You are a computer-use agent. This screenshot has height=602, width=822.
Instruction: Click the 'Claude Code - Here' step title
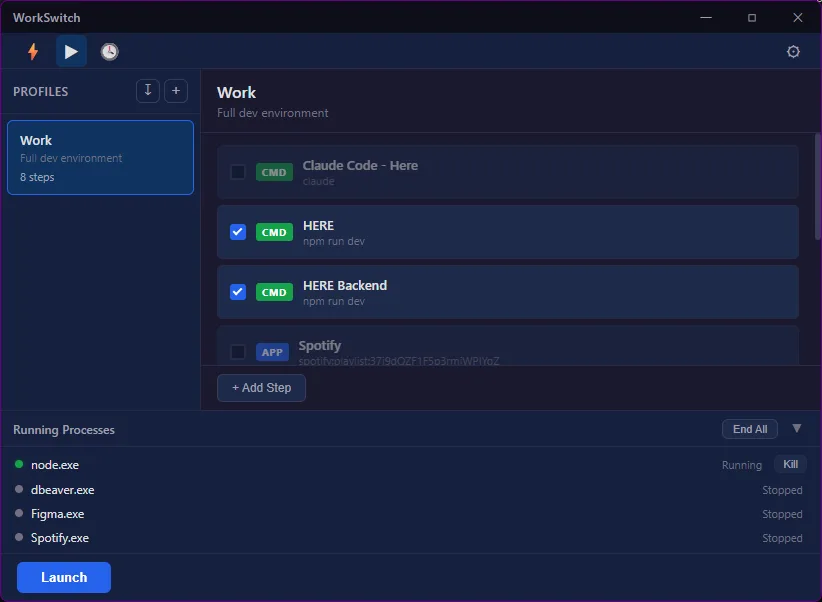tap(360, 165)
